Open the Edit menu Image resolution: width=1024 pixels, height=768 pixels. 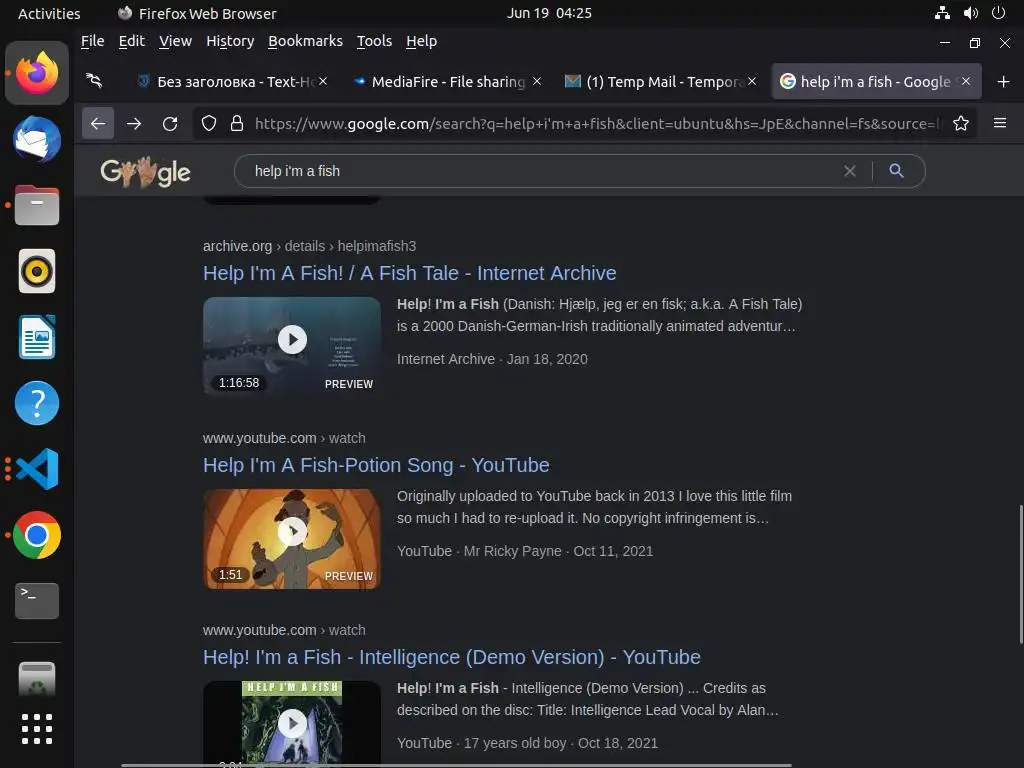131,41
